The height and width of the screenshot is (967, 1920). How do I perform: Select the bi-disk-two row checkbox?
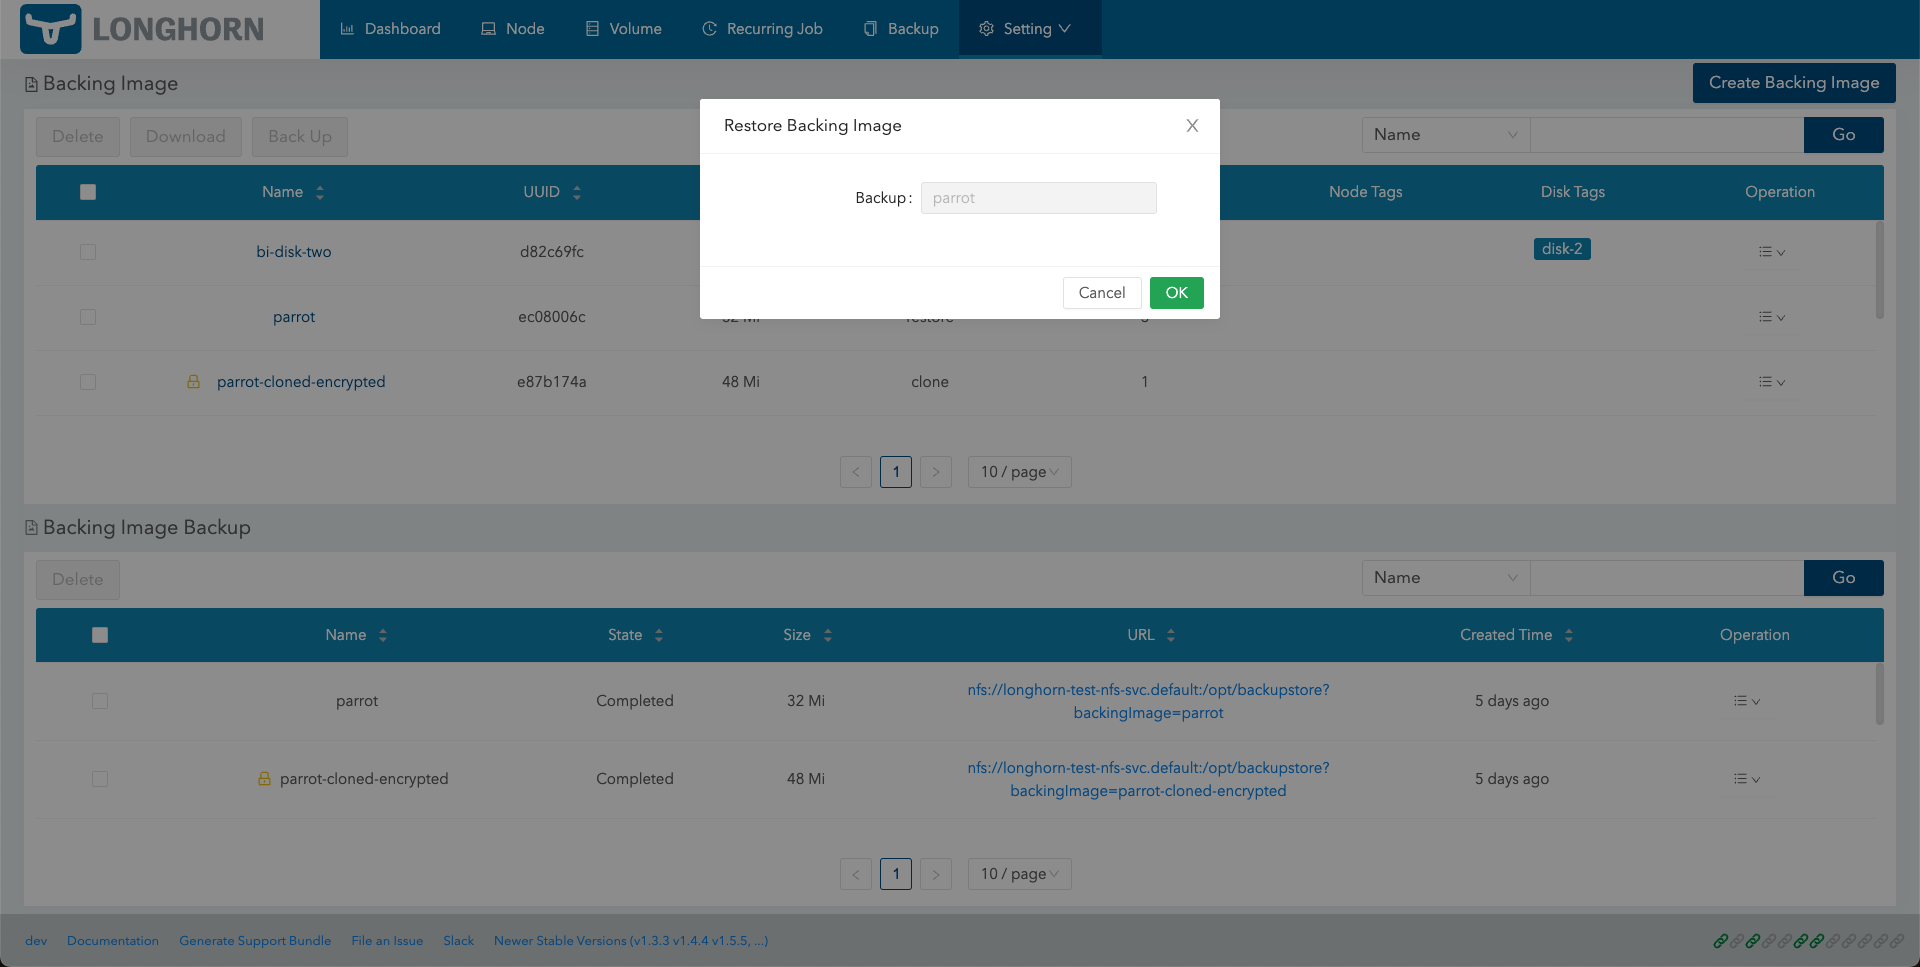point(88,252)
